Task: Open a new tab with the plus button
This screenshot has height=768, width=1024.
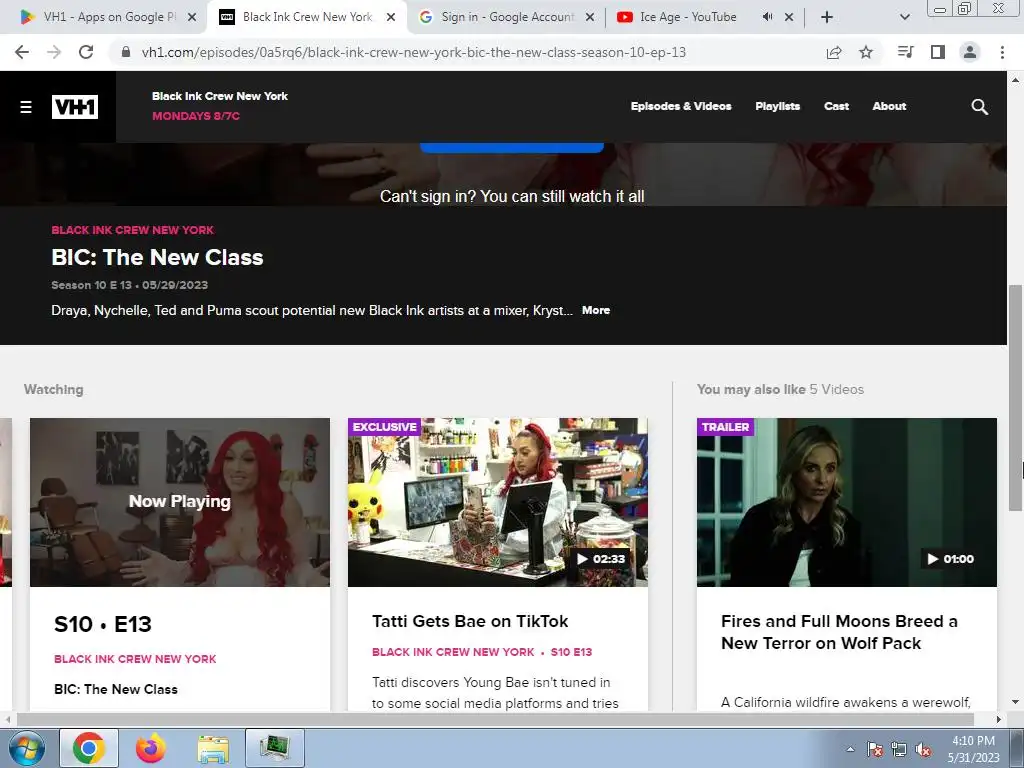Action: click(x=827, y=17)
